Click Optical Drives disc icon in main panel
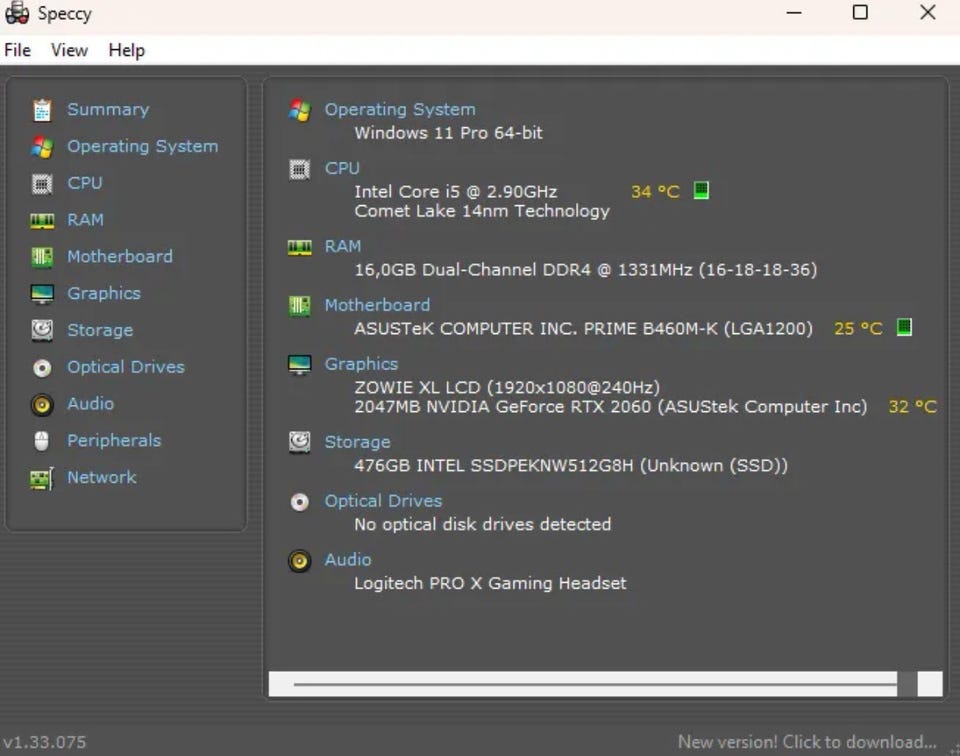 click(299, 502)
